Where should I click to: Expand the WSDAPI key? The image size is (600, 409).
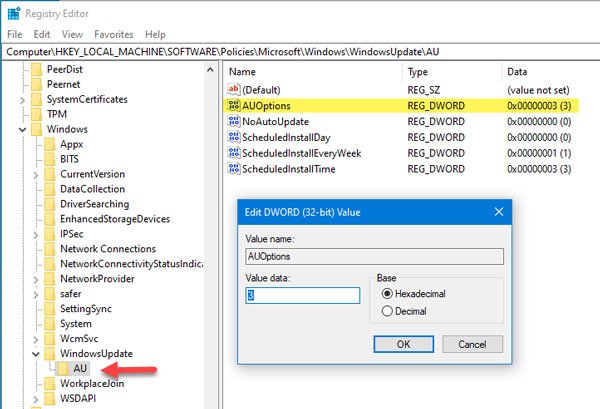click(x=36, y=399)
